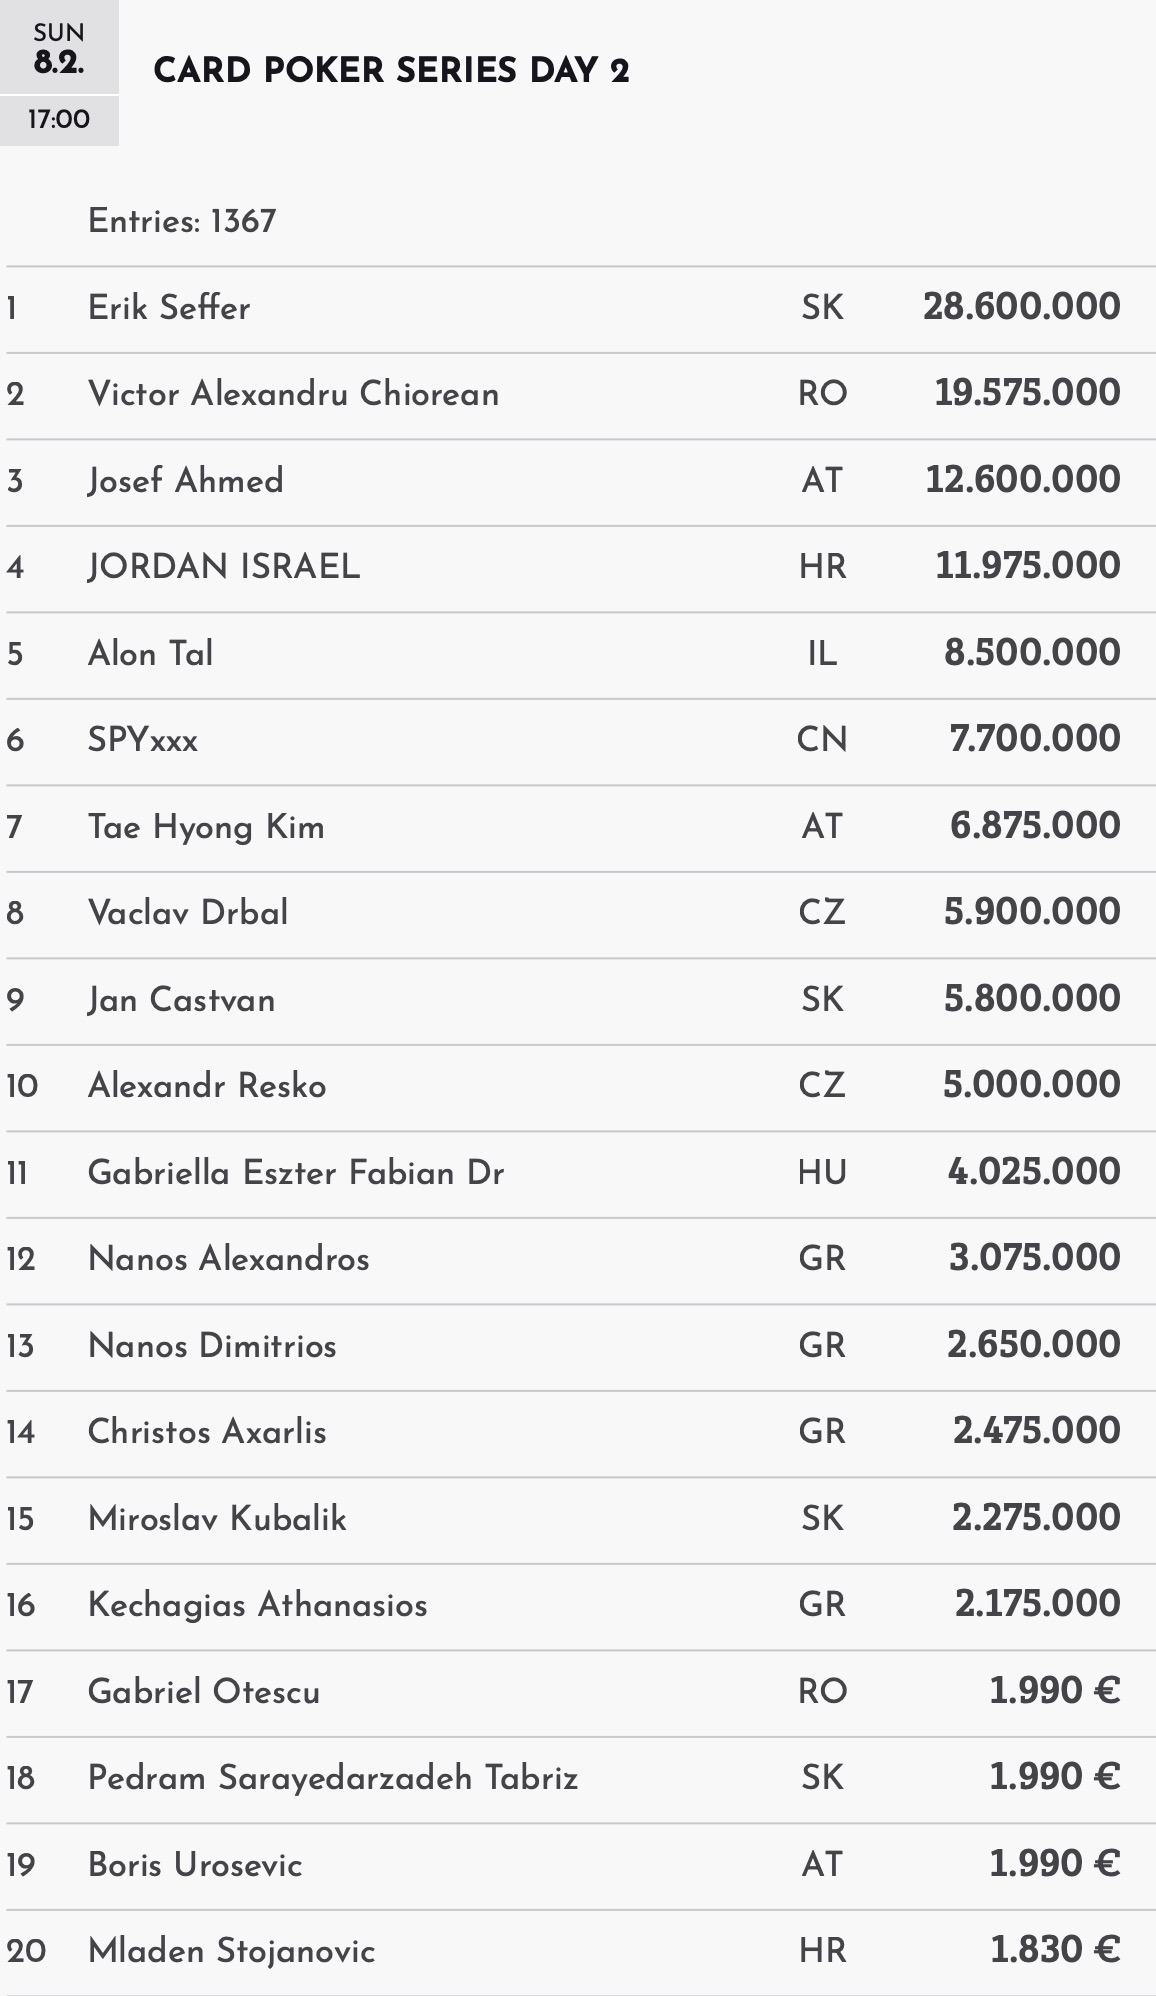Click the SPYxxx player name
This screenshot has height=1996, width=1156.
click(x=143, y=740)
